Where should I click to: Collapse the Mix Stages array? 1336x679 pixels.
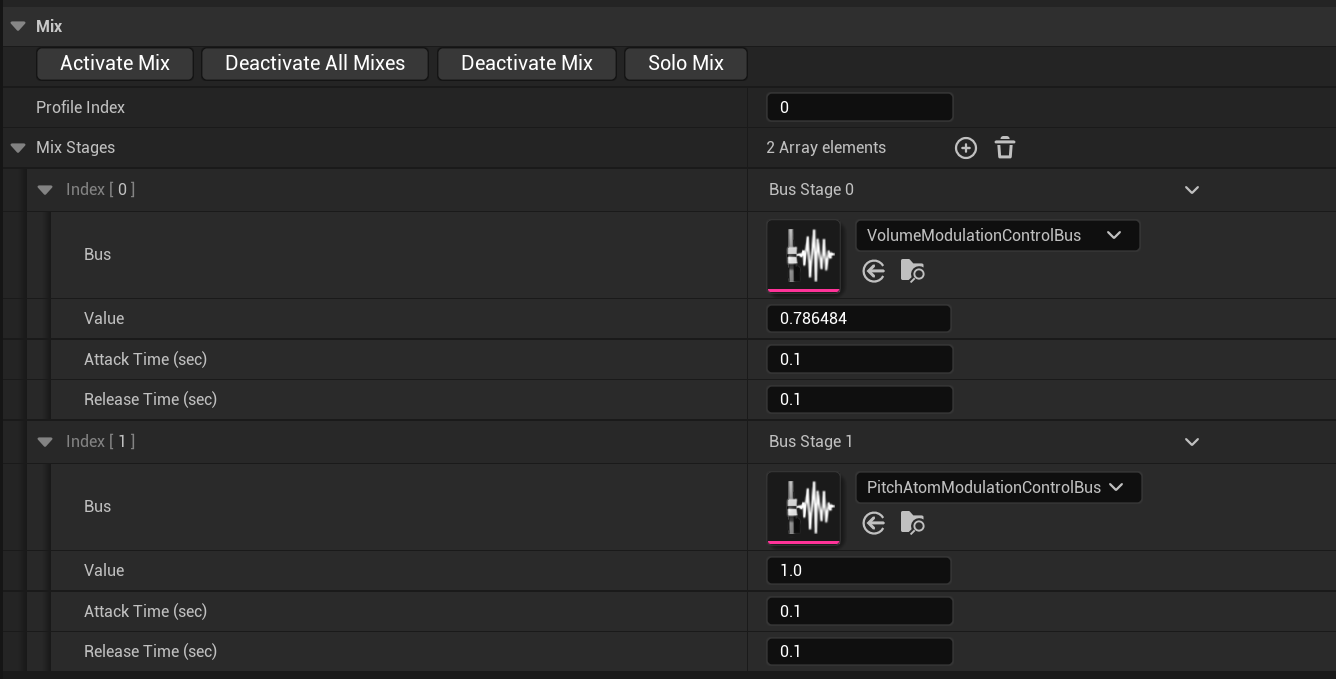(x=18, y=148)
